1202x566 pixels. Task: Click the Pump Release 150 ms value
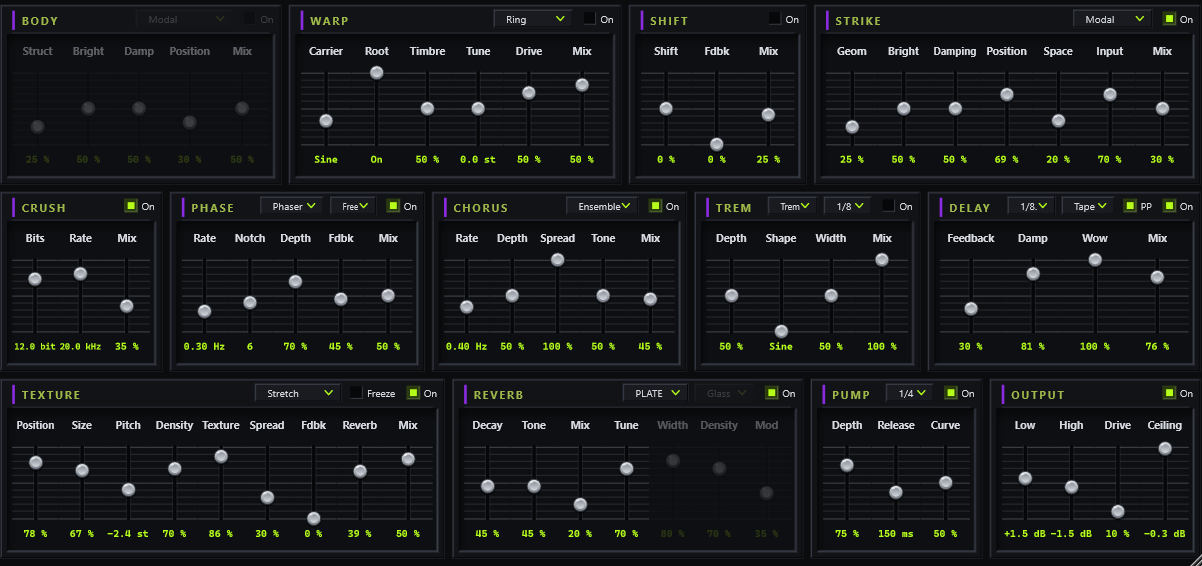click(x=896, y=534)
